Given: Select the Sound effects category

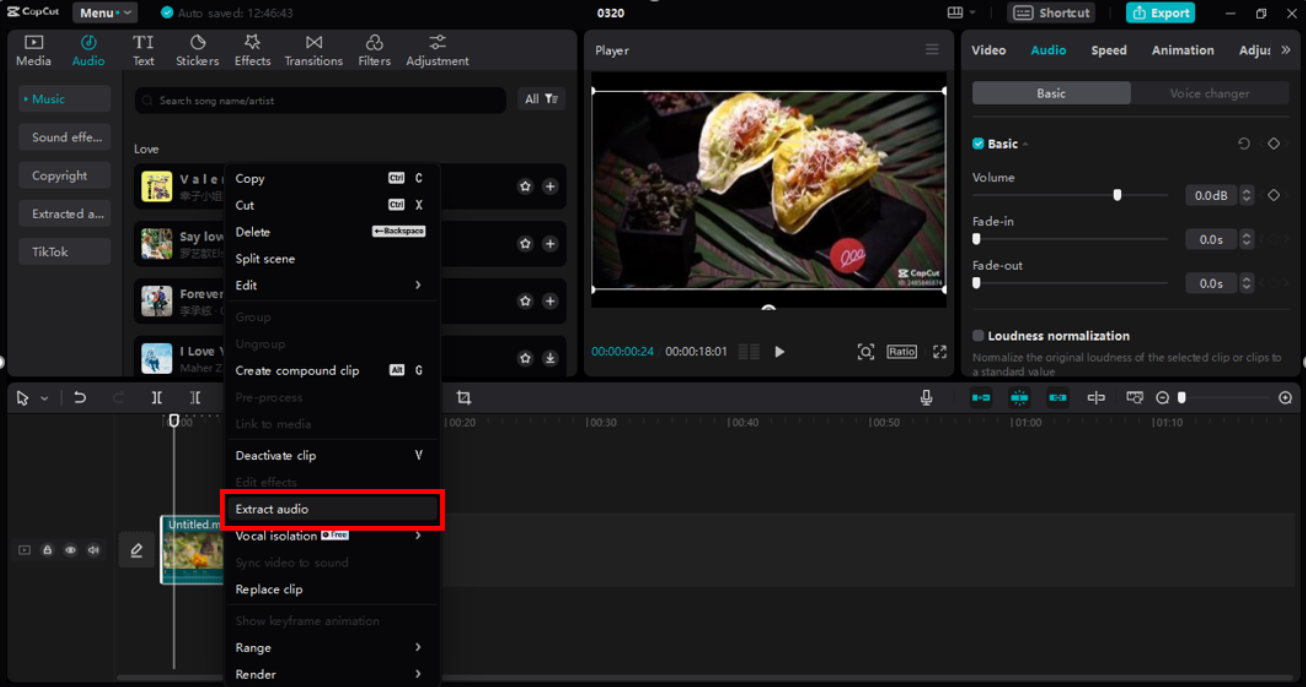Looking at the screenshot, I should pos(64,137).
